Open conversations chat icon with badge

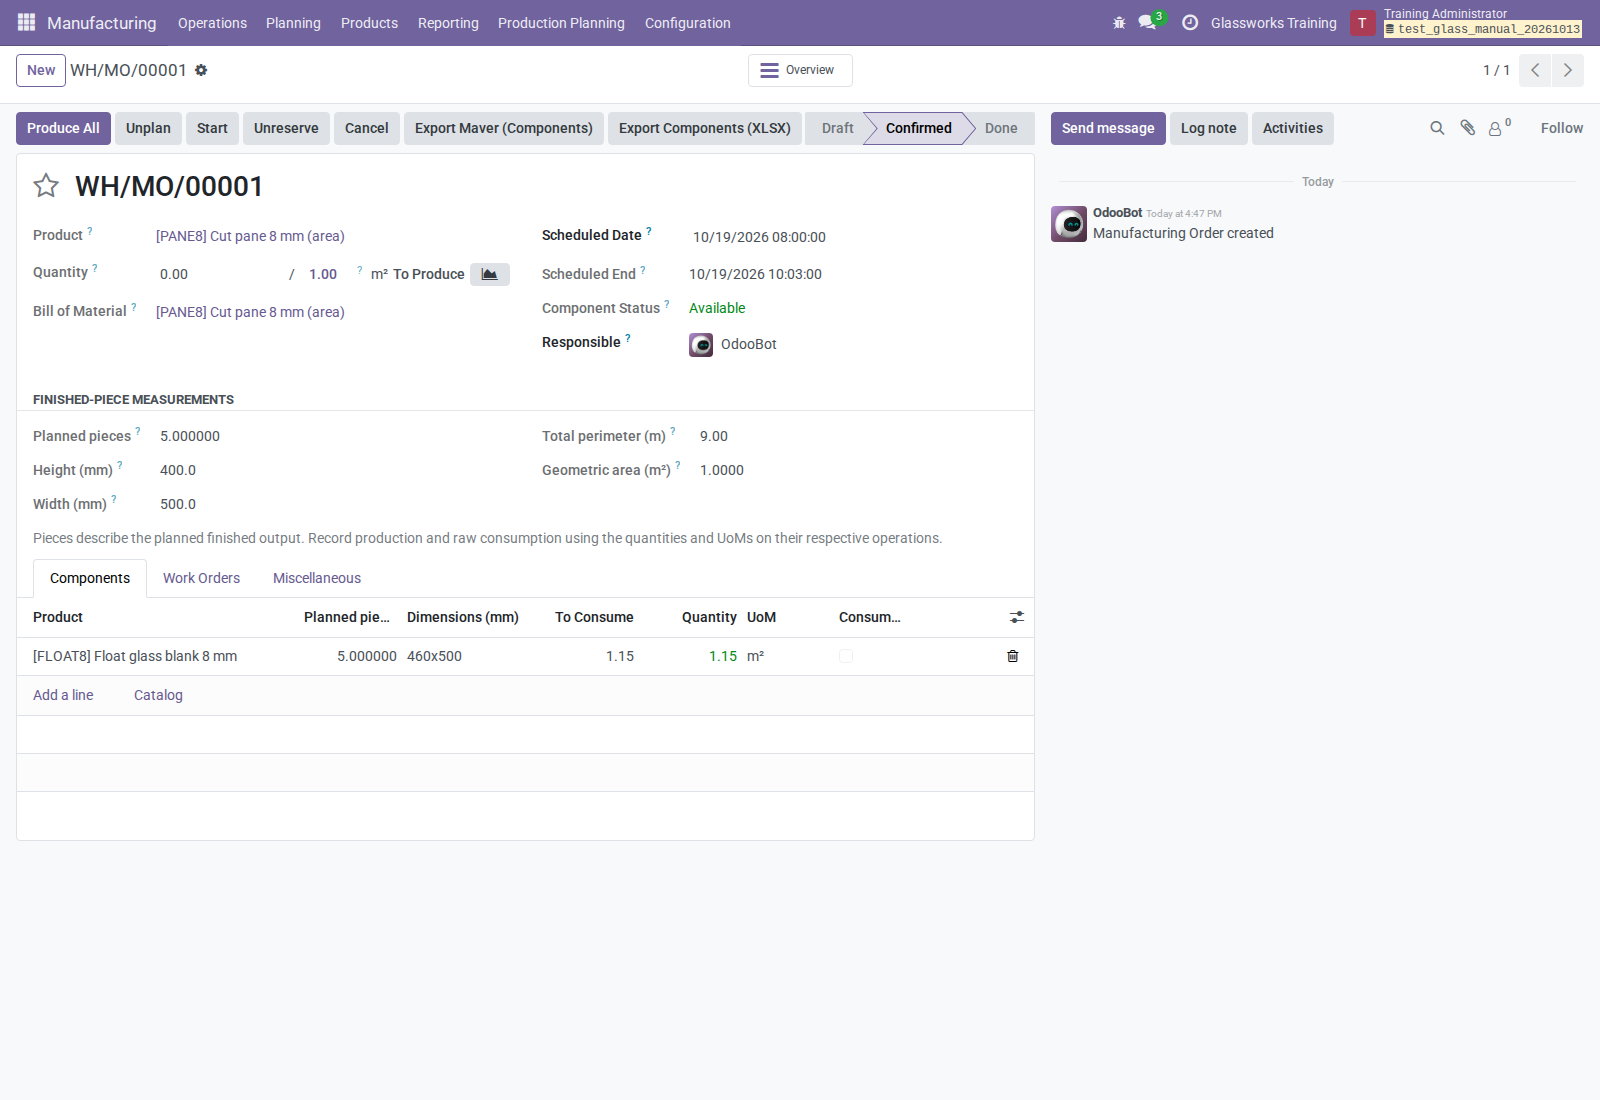(1147, 22)
